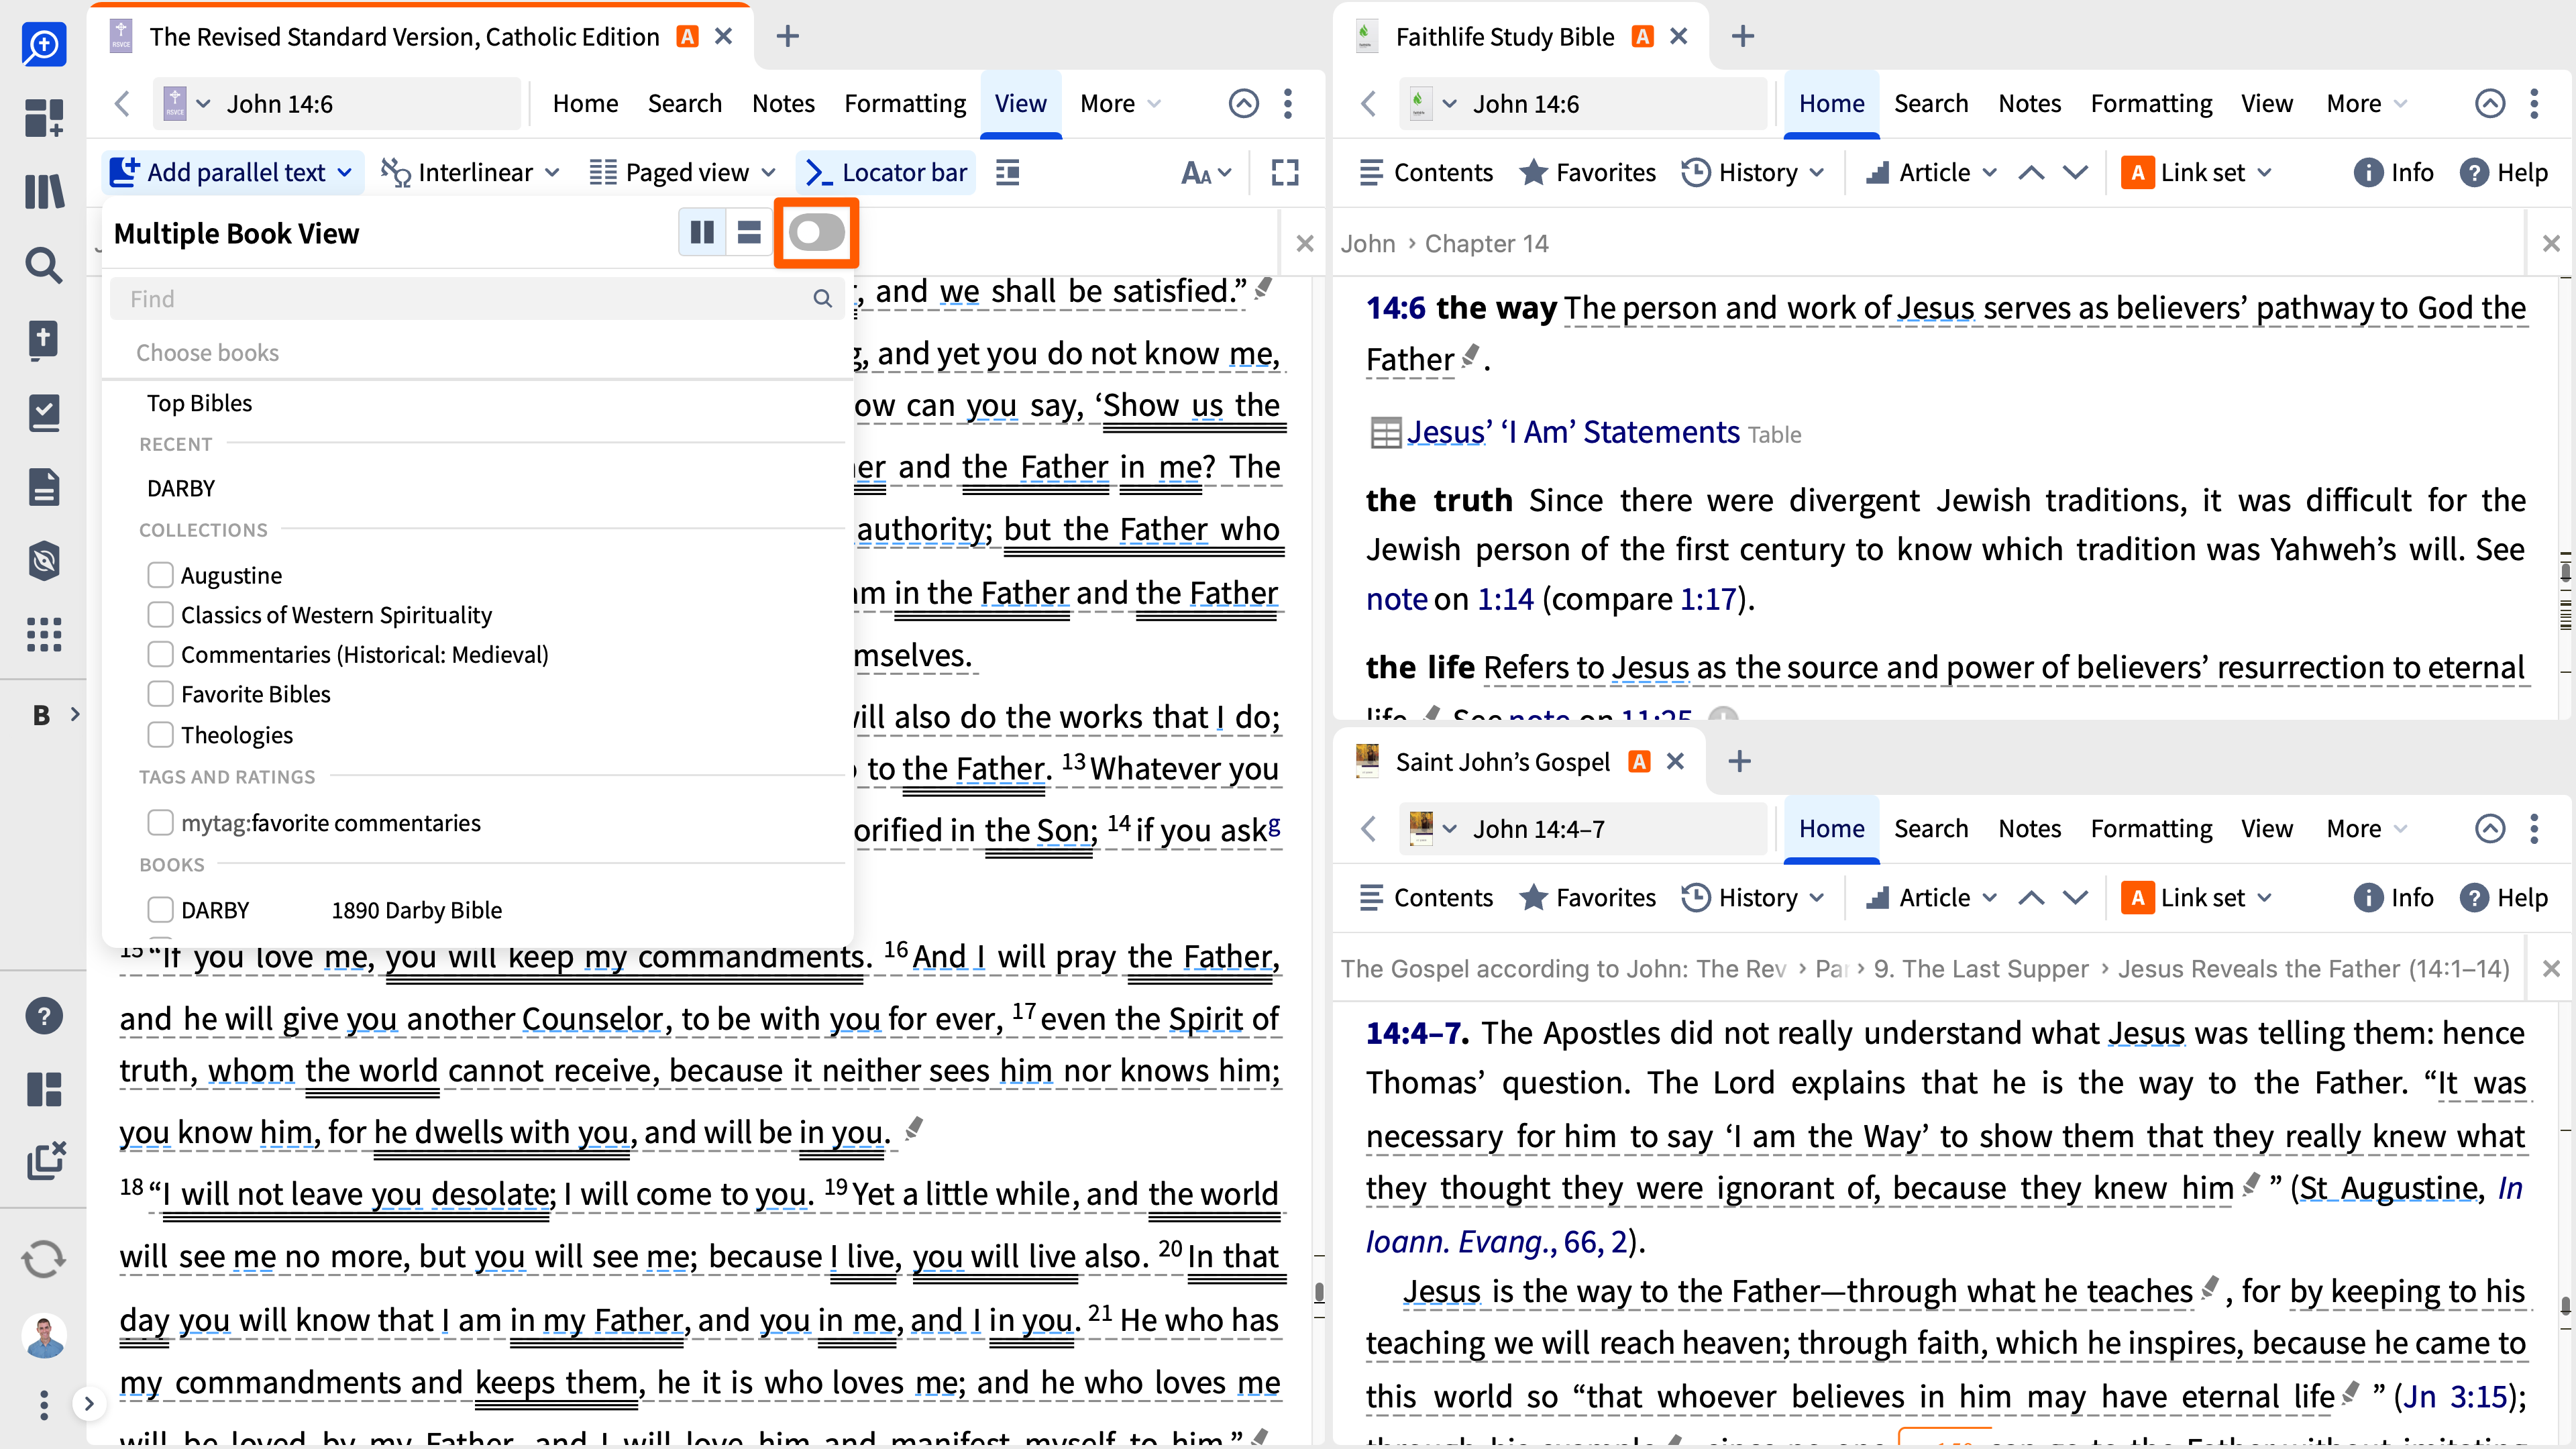Click Chapter 14 breadcrumb in Faithlife Study Bible
Image resolution: width=2576 pixels, height=1449 pixels.
[x=1486, y=244]
